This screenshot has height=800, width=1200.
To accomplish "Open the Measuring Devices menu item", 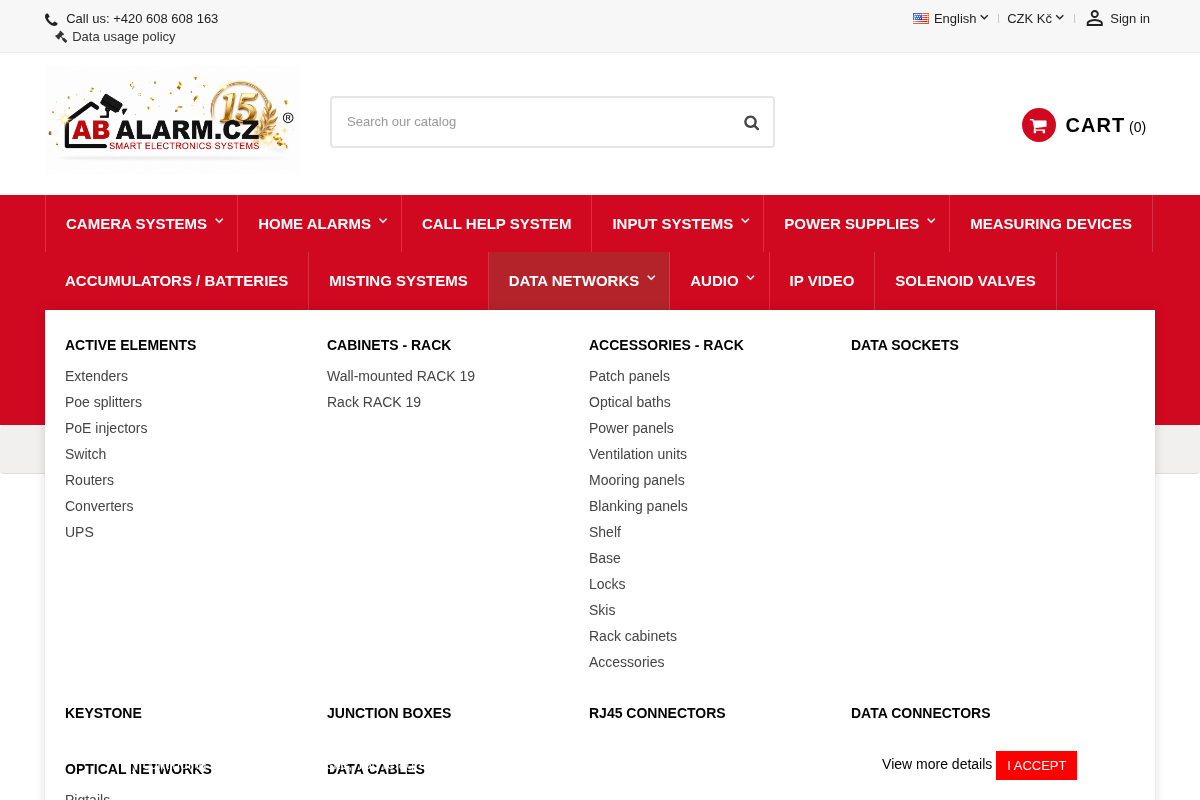I will (x=1051, y=224).
